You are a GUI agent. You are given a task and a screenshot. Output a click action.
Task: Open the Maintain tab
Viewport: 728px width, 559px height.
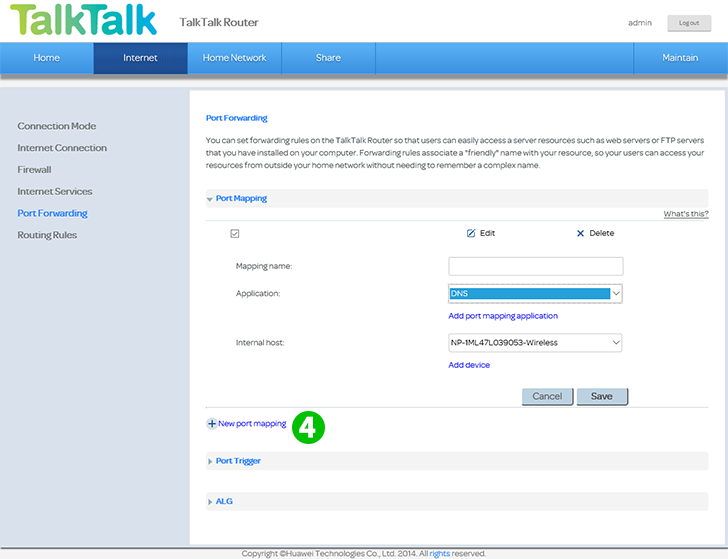point(680,58)
